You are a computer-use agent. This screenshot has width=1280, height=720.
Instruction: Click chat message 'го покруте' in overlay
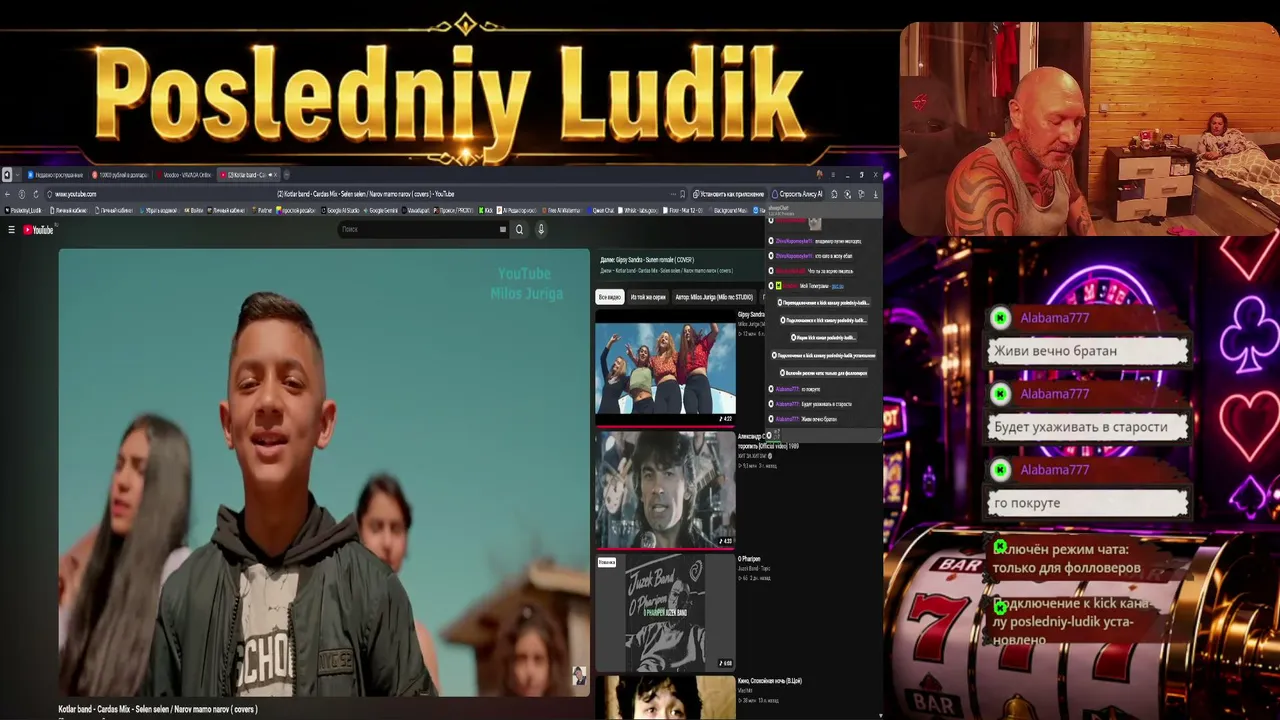[x=1089, y=503]
